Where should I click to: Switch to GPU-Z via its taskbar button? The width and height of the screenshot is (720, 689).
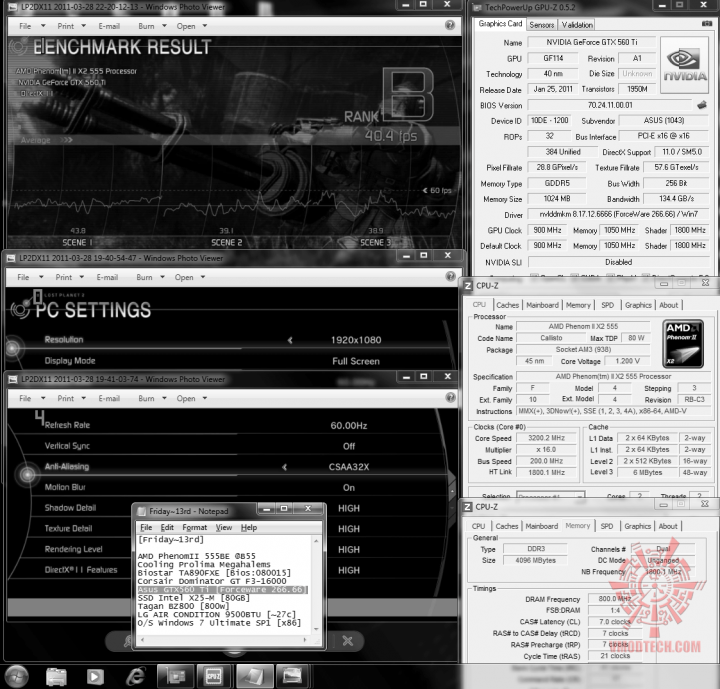tap(174, 676)
